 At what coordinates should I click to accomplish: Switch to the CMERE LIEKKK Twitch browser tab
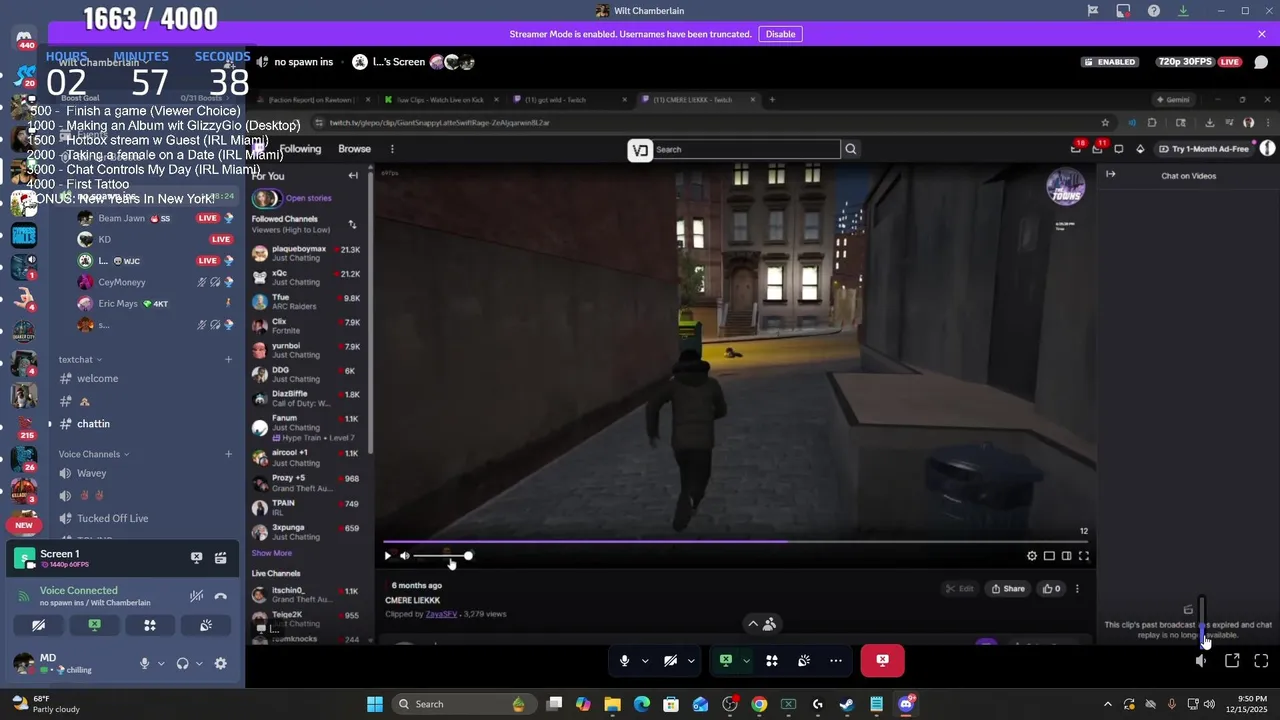[699, 100]
